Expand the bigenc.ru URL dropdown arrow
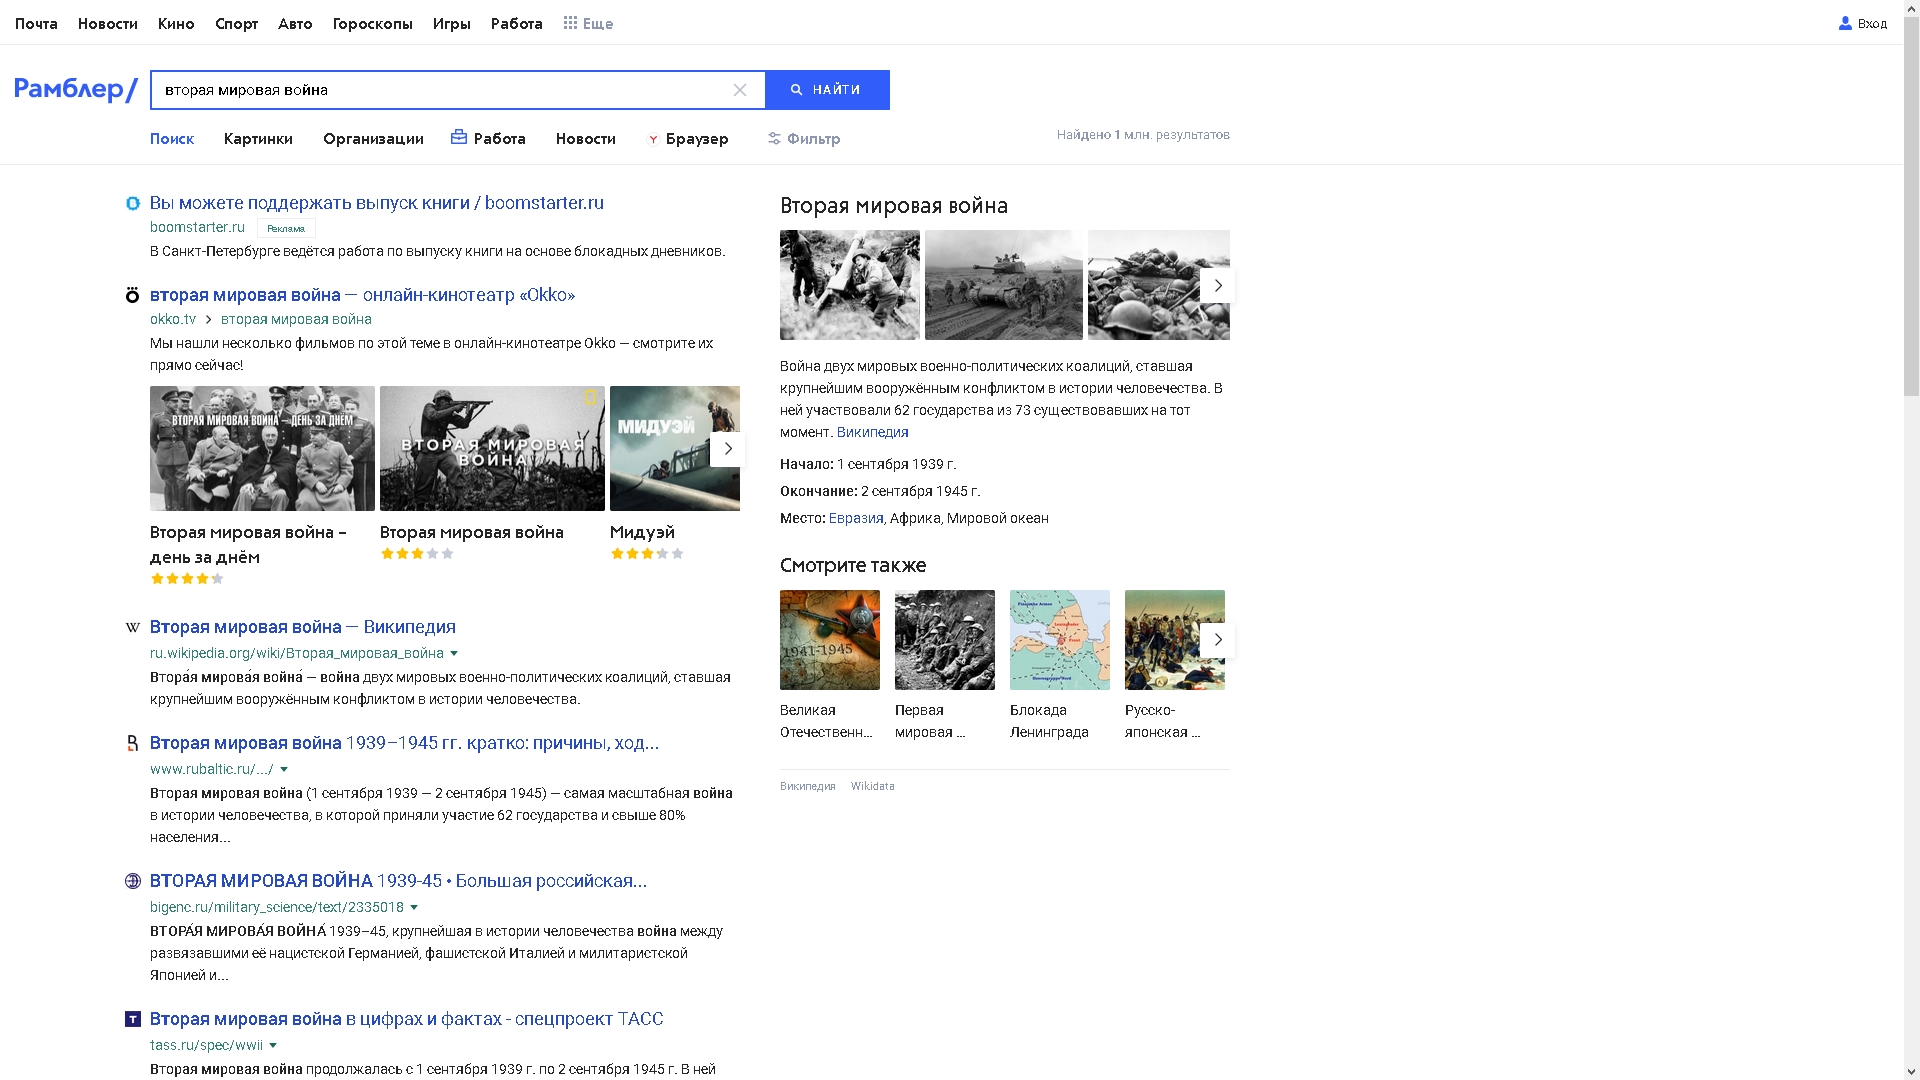Image resolution: width=1920 pixels, height=1080 pixels. [x=414, y=908]
